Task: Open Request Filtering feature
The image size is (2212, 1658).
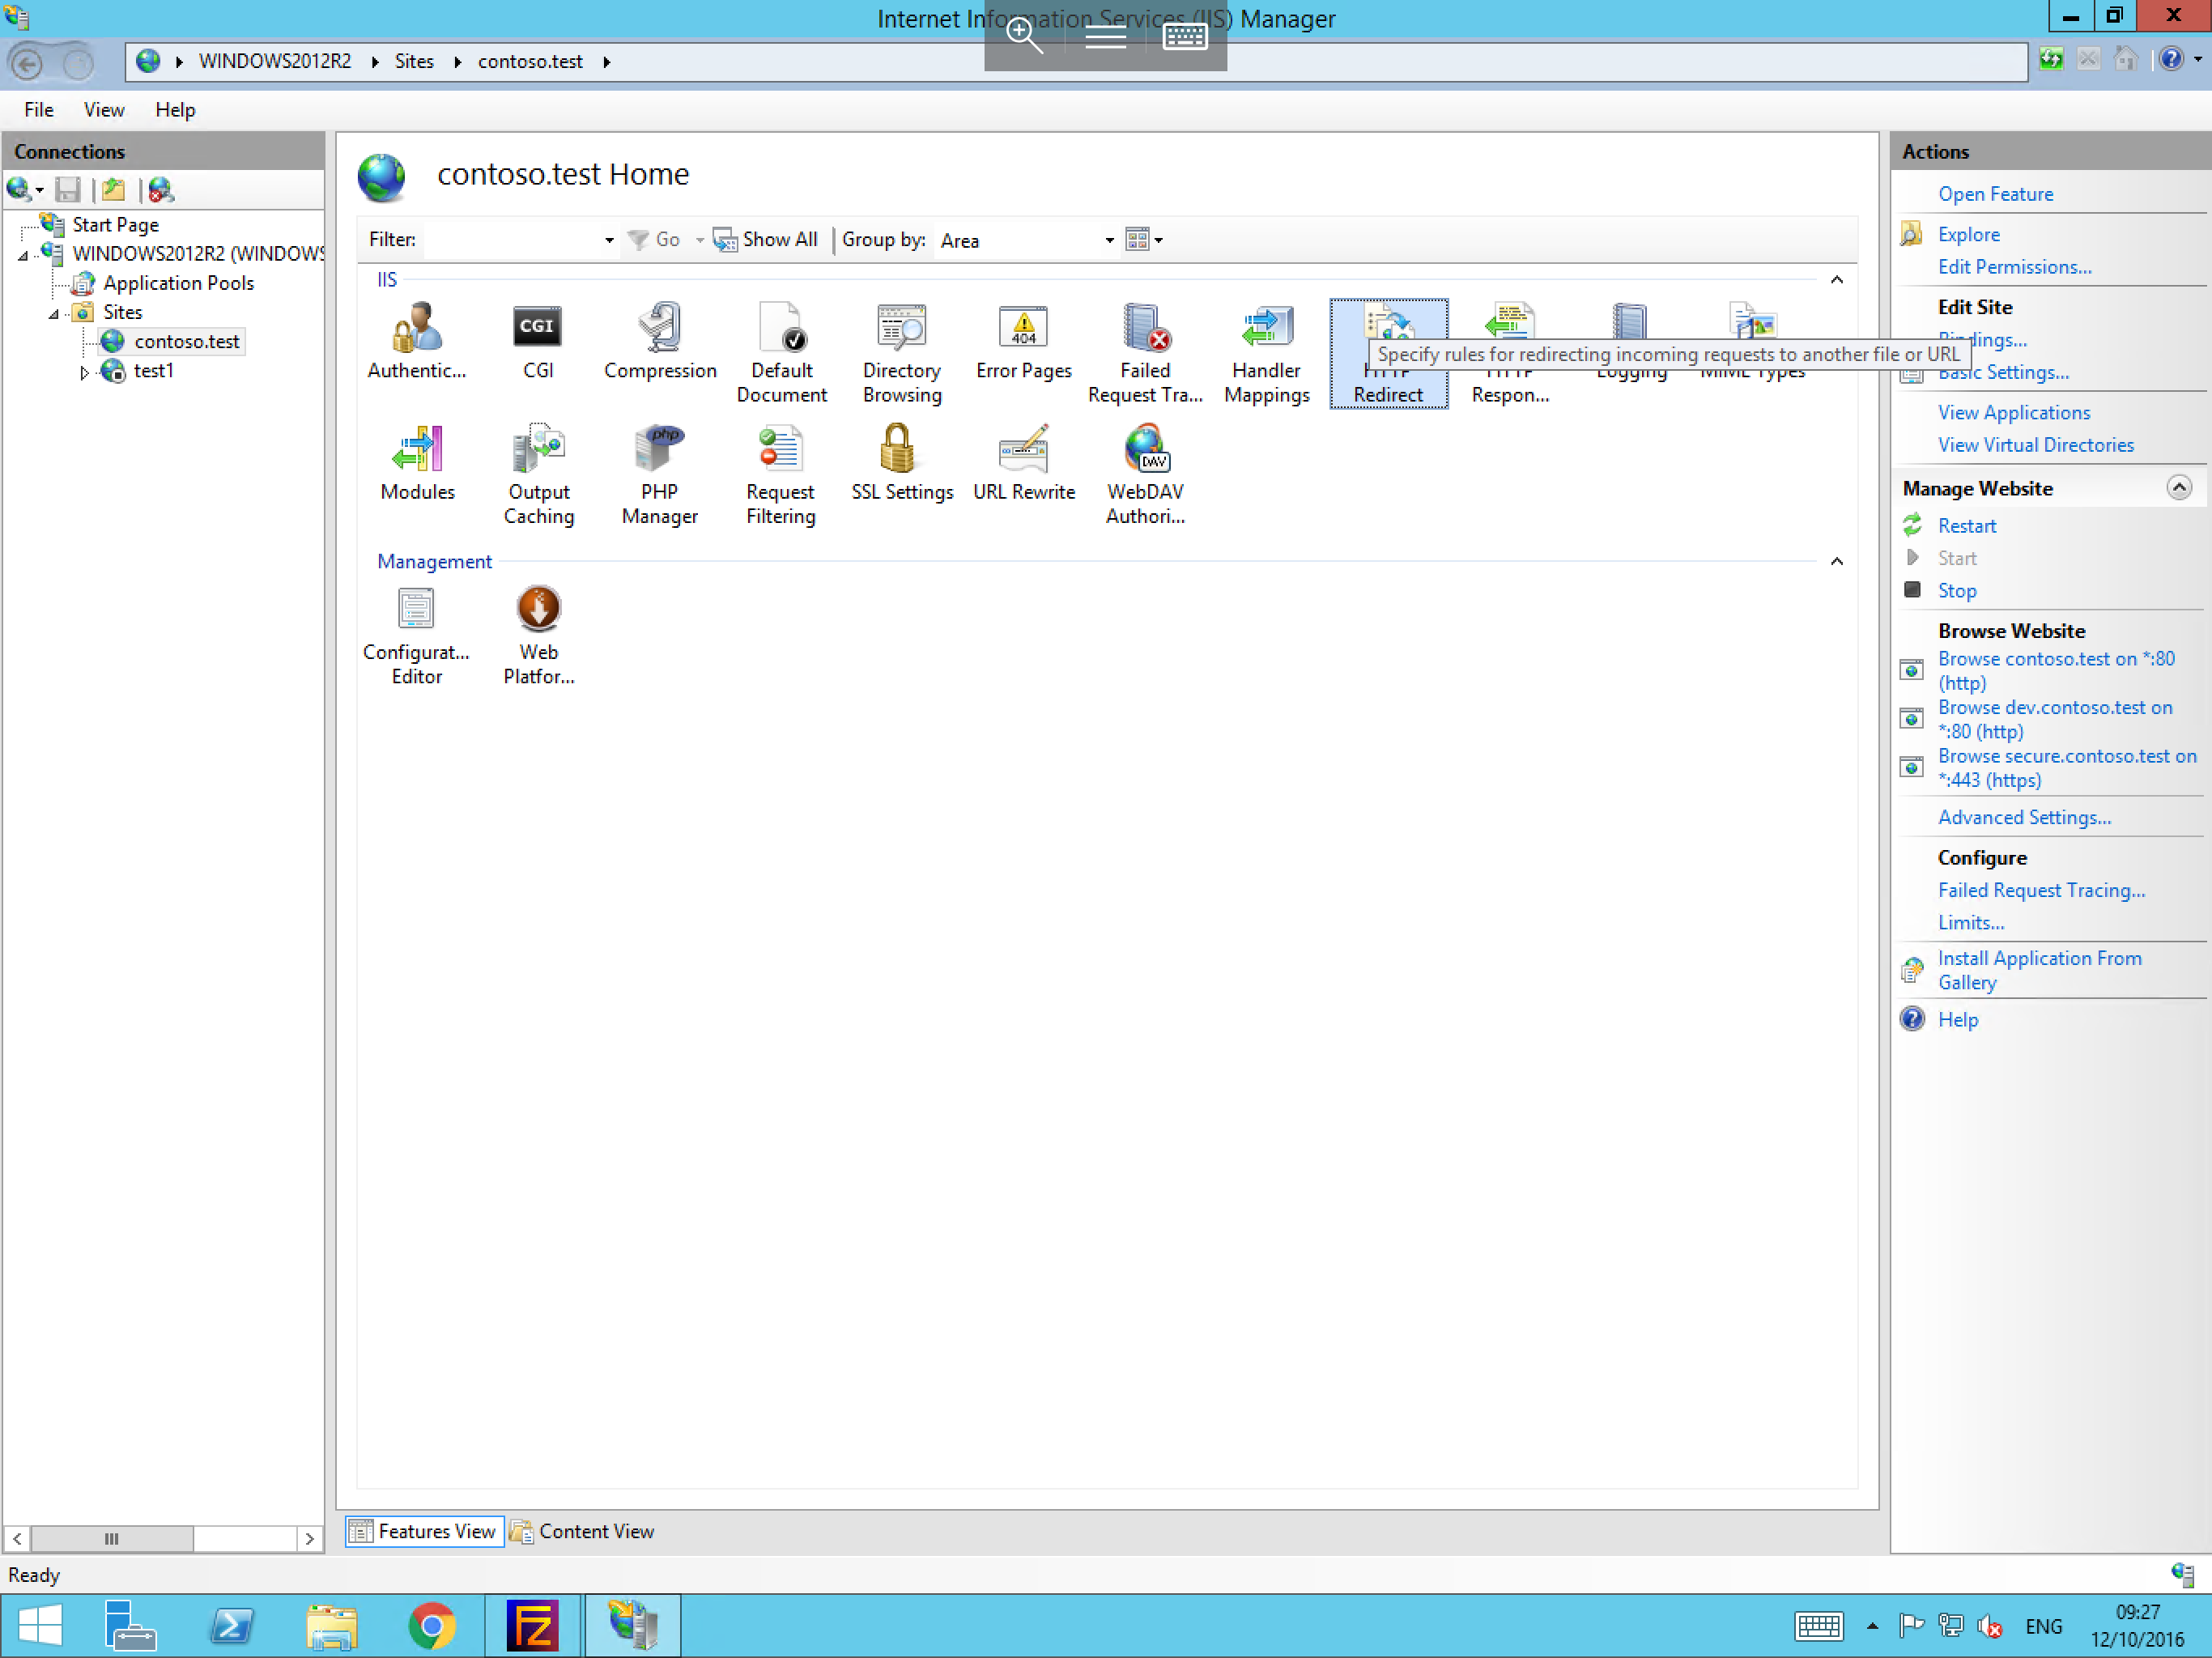Action: (781, 475)
